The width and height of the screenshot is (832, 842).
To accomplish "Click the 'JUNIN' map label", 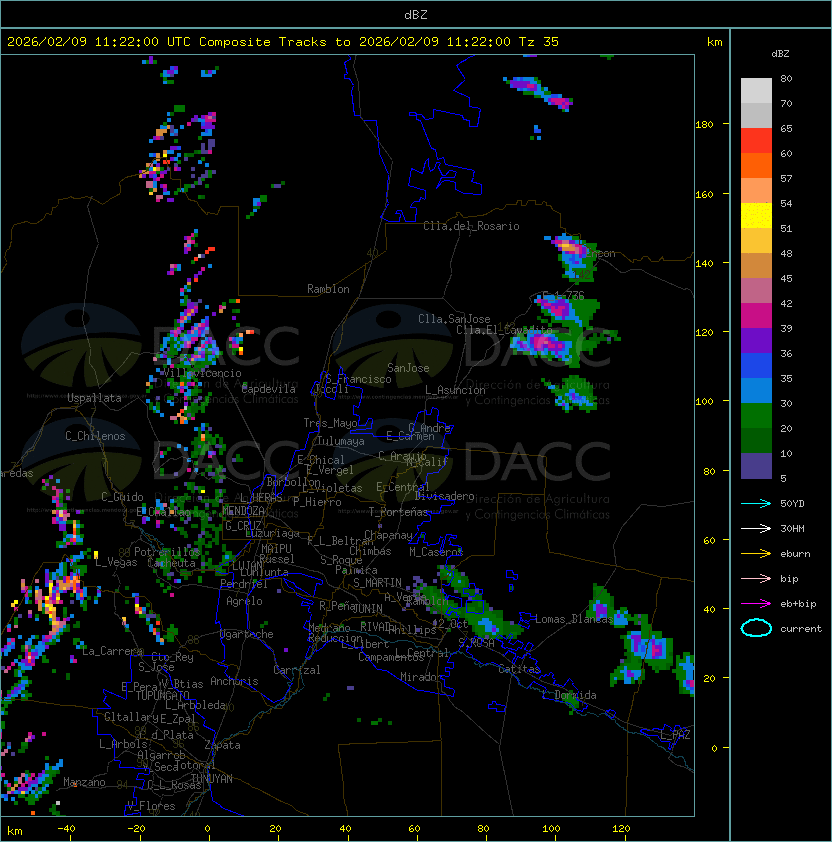I will pyautogui.click(x=368, y=608).
